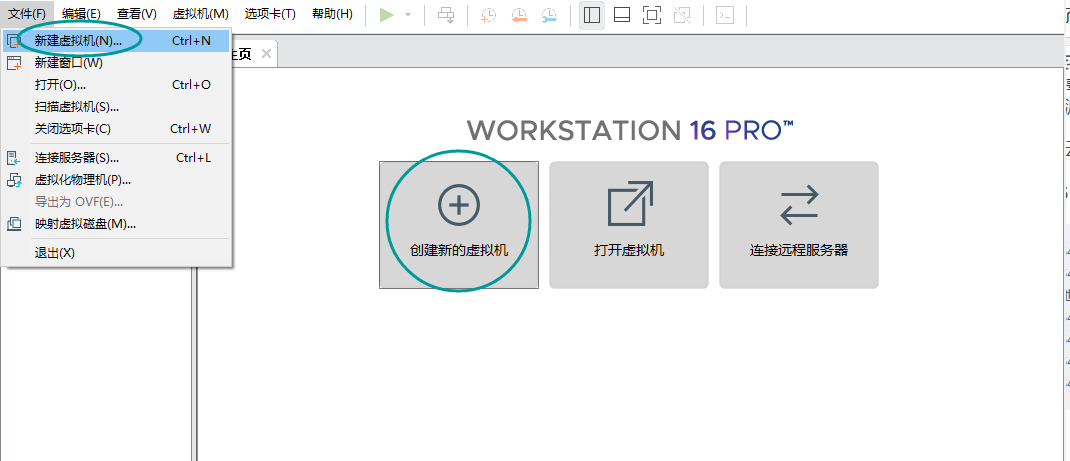Select 扫描虚拟机(S)... menu entry
Image resolution: width=1070 pixels, height=461 pixels.
(117, 107)
